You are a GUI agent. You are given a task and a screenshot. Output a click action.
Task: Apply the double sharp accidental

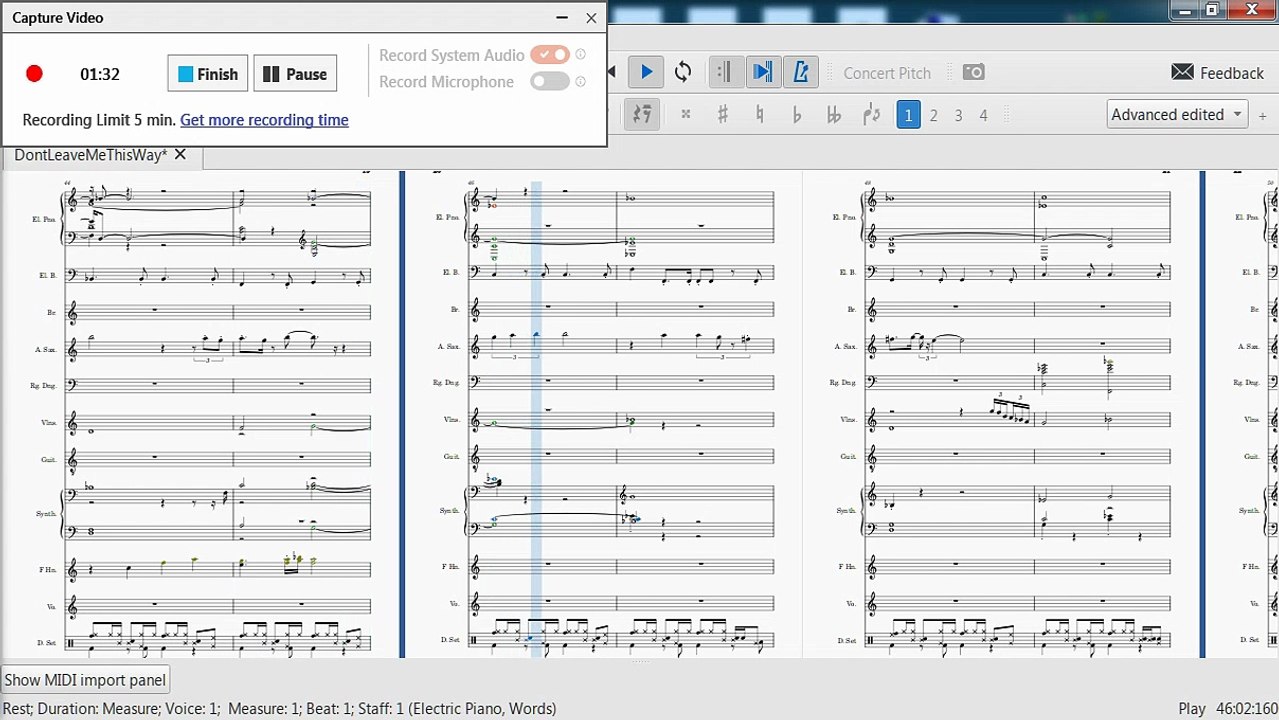[x=685, y=114]
